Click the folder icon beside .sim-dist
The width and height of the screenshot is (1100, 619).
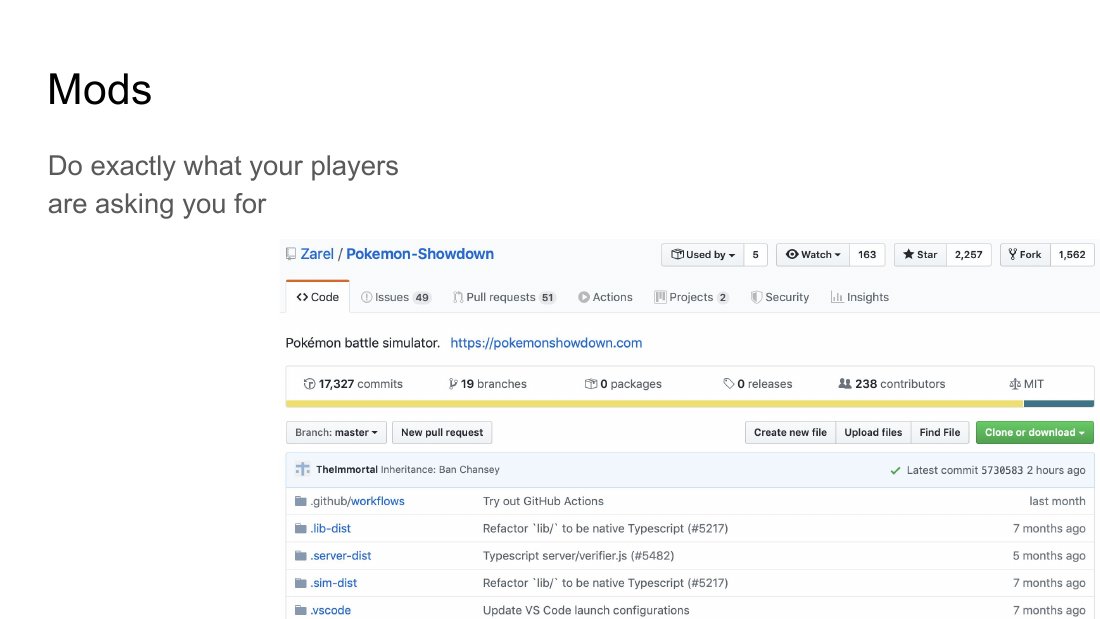click(x=301, y=583)
